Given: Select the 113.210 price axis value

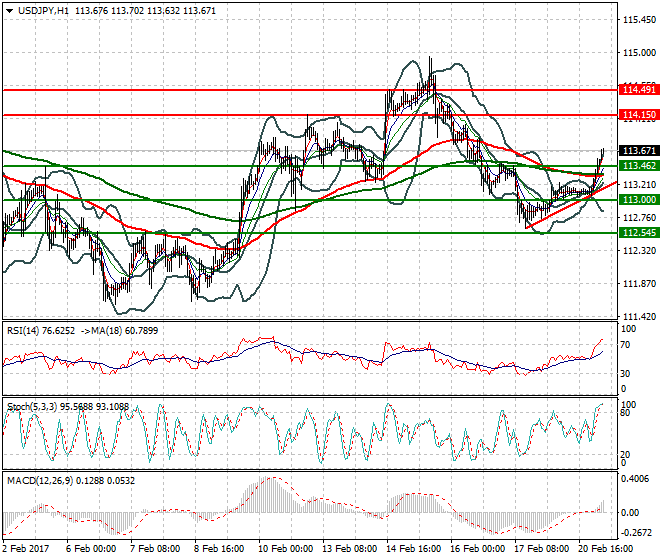Looking at the screenshot, I should (x=639, y=184).
